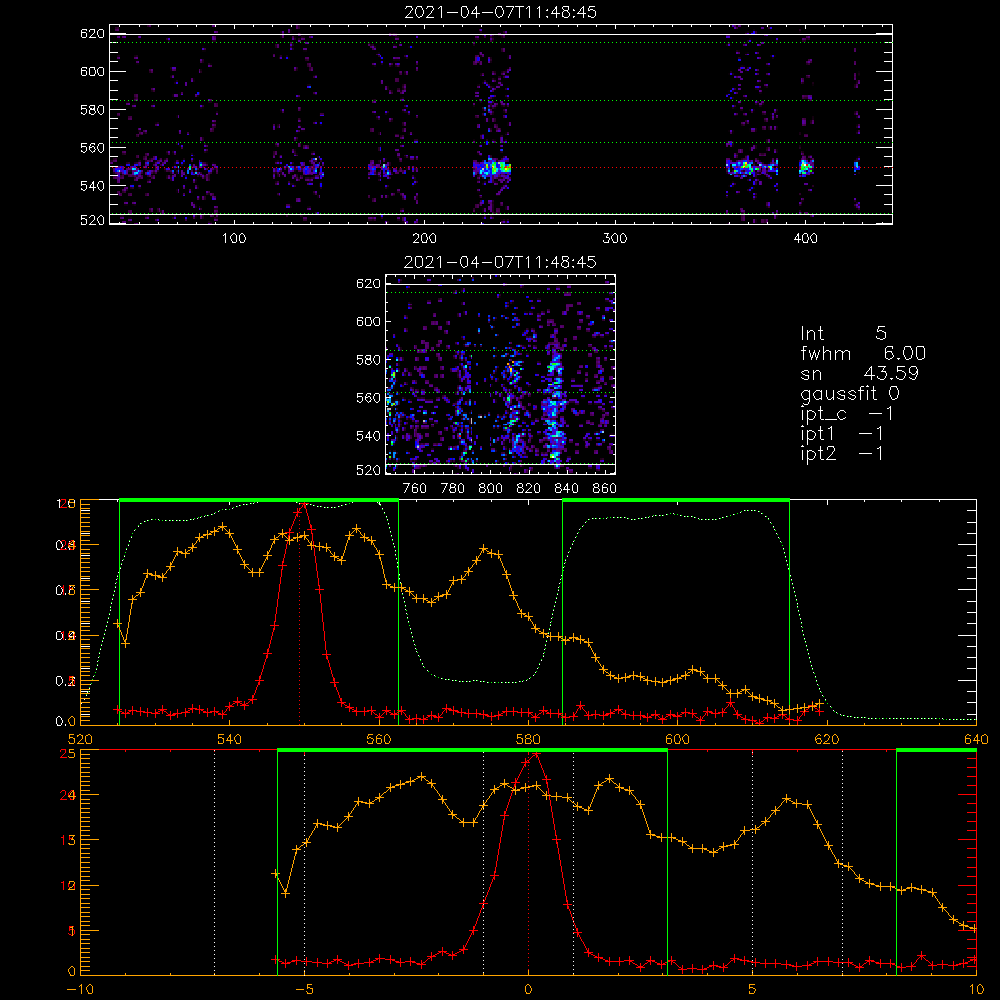This screenshot has height=1000, width=1000.
Task: Click red curve peak at 0 in bottom plot
Action: point(534,754)
